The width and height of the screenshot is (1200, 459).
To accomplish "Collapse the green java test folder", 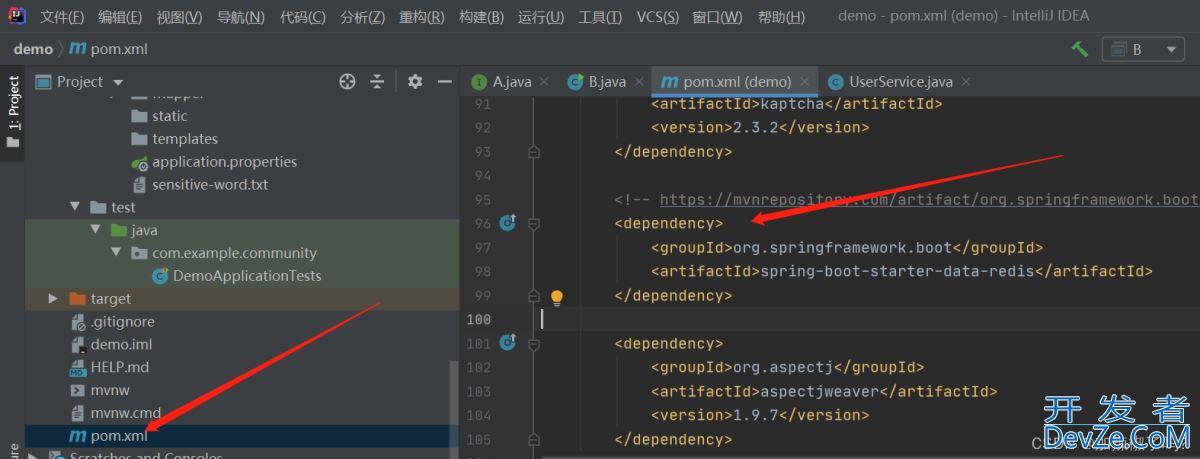I will coord(97,230).
